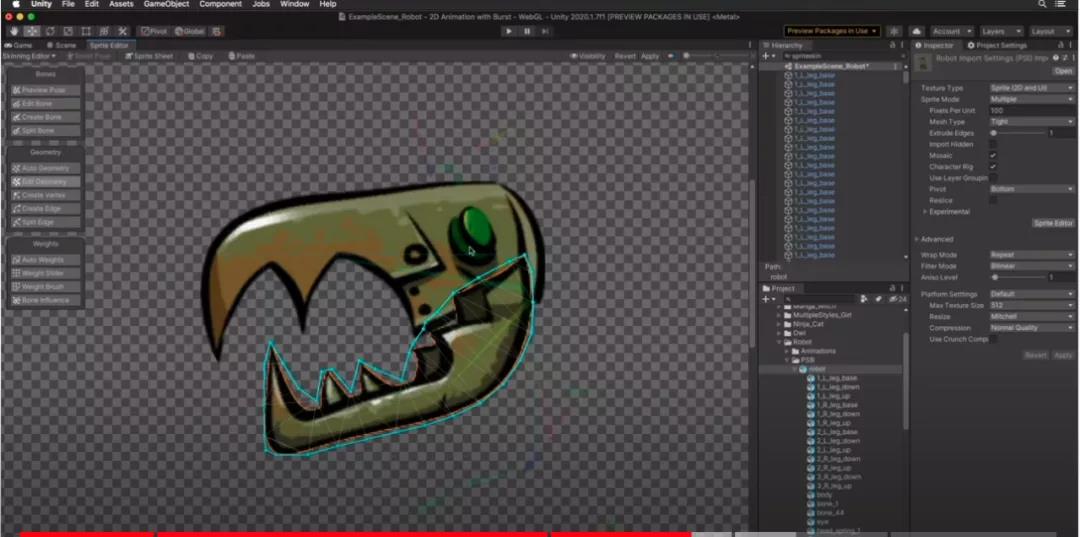
Task: Open the inspector Pivot Bottom dropdown
Action: (x=1031, y=189)
